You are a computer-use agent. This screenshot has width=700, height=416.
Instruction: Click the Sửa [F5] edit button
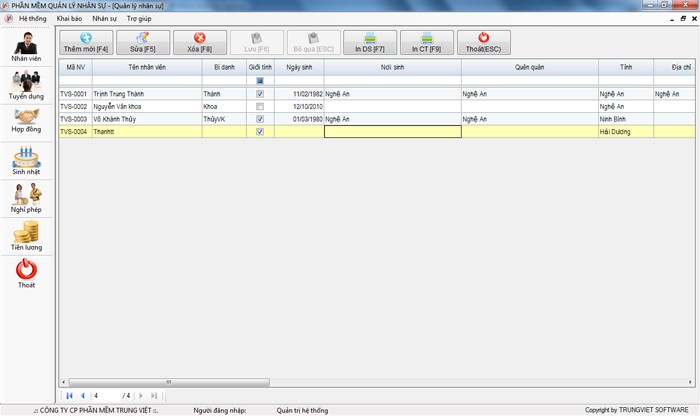click(143, 42)
